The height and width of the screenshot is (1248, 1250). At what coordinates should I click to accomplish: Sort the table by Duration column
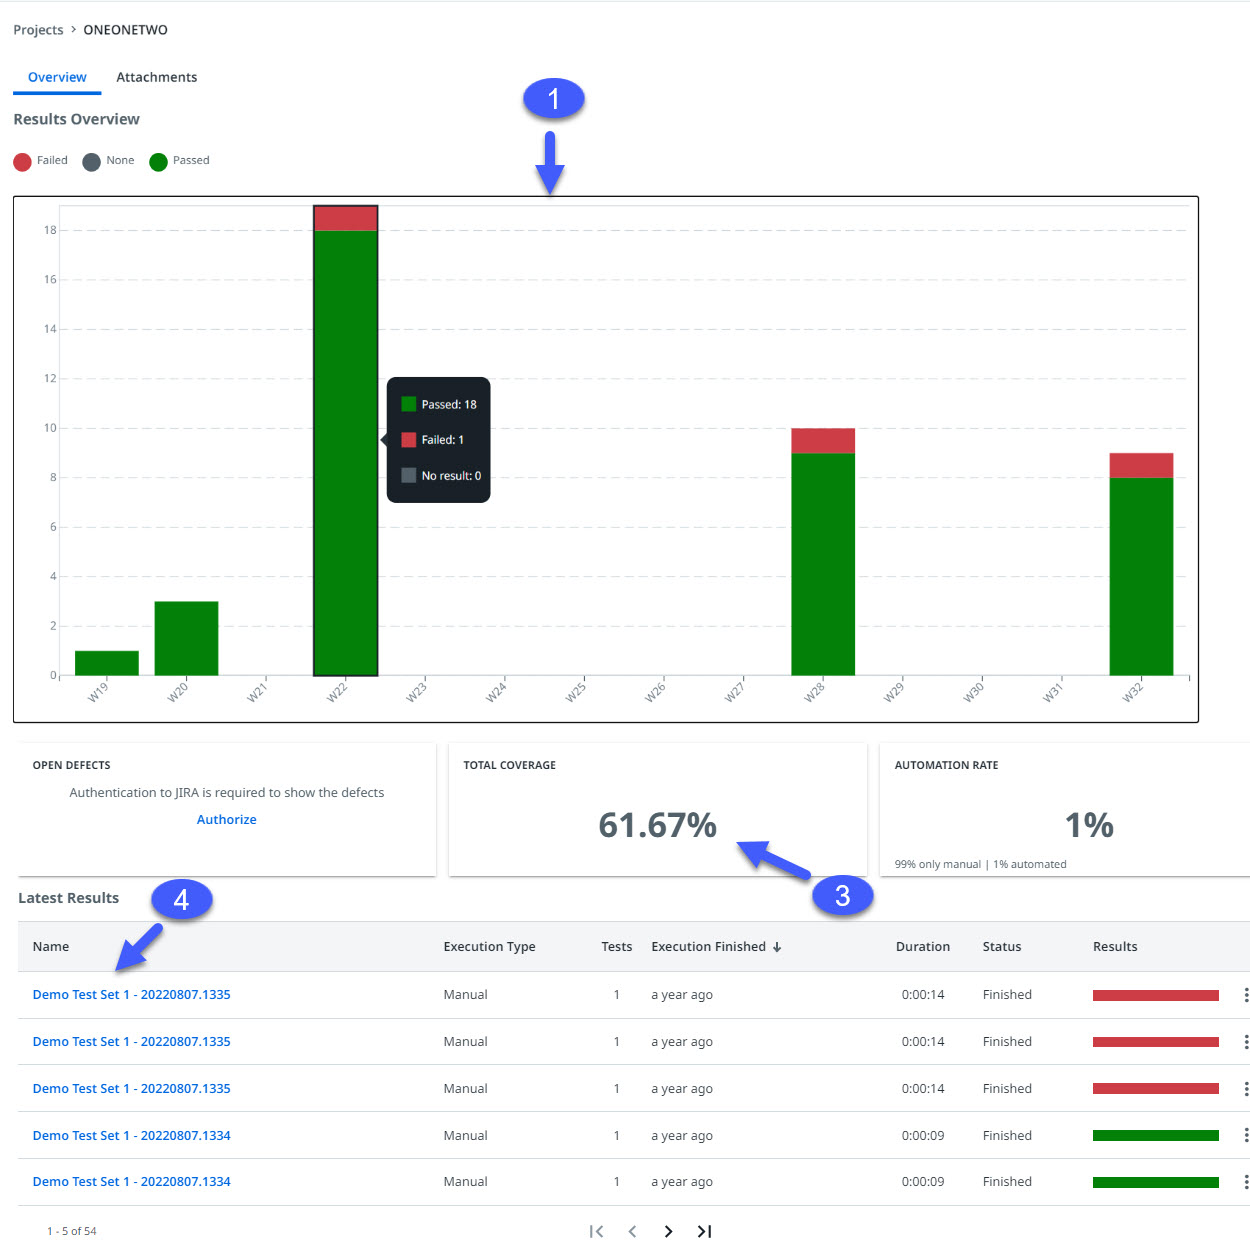click(922, 947)
